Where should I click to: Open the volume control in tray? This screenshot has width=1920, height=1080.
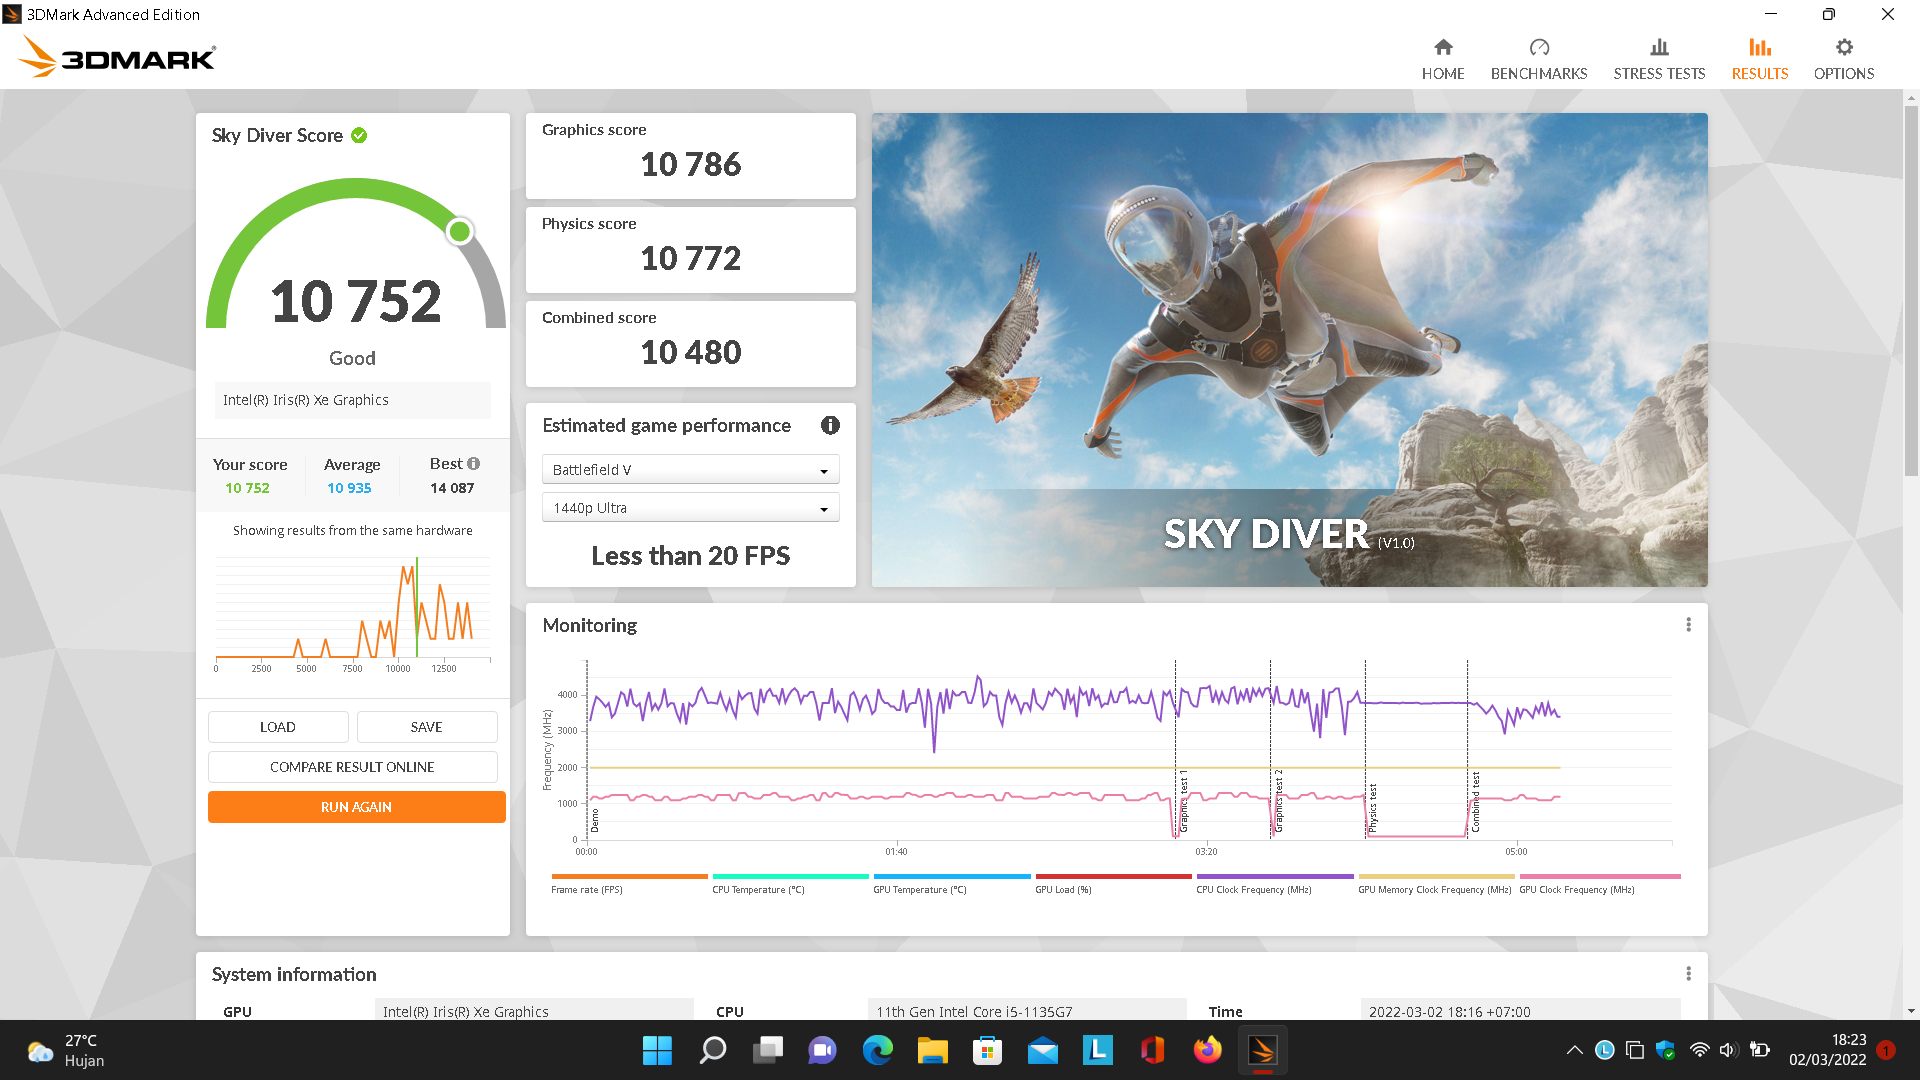(x=1728, y=1050)
